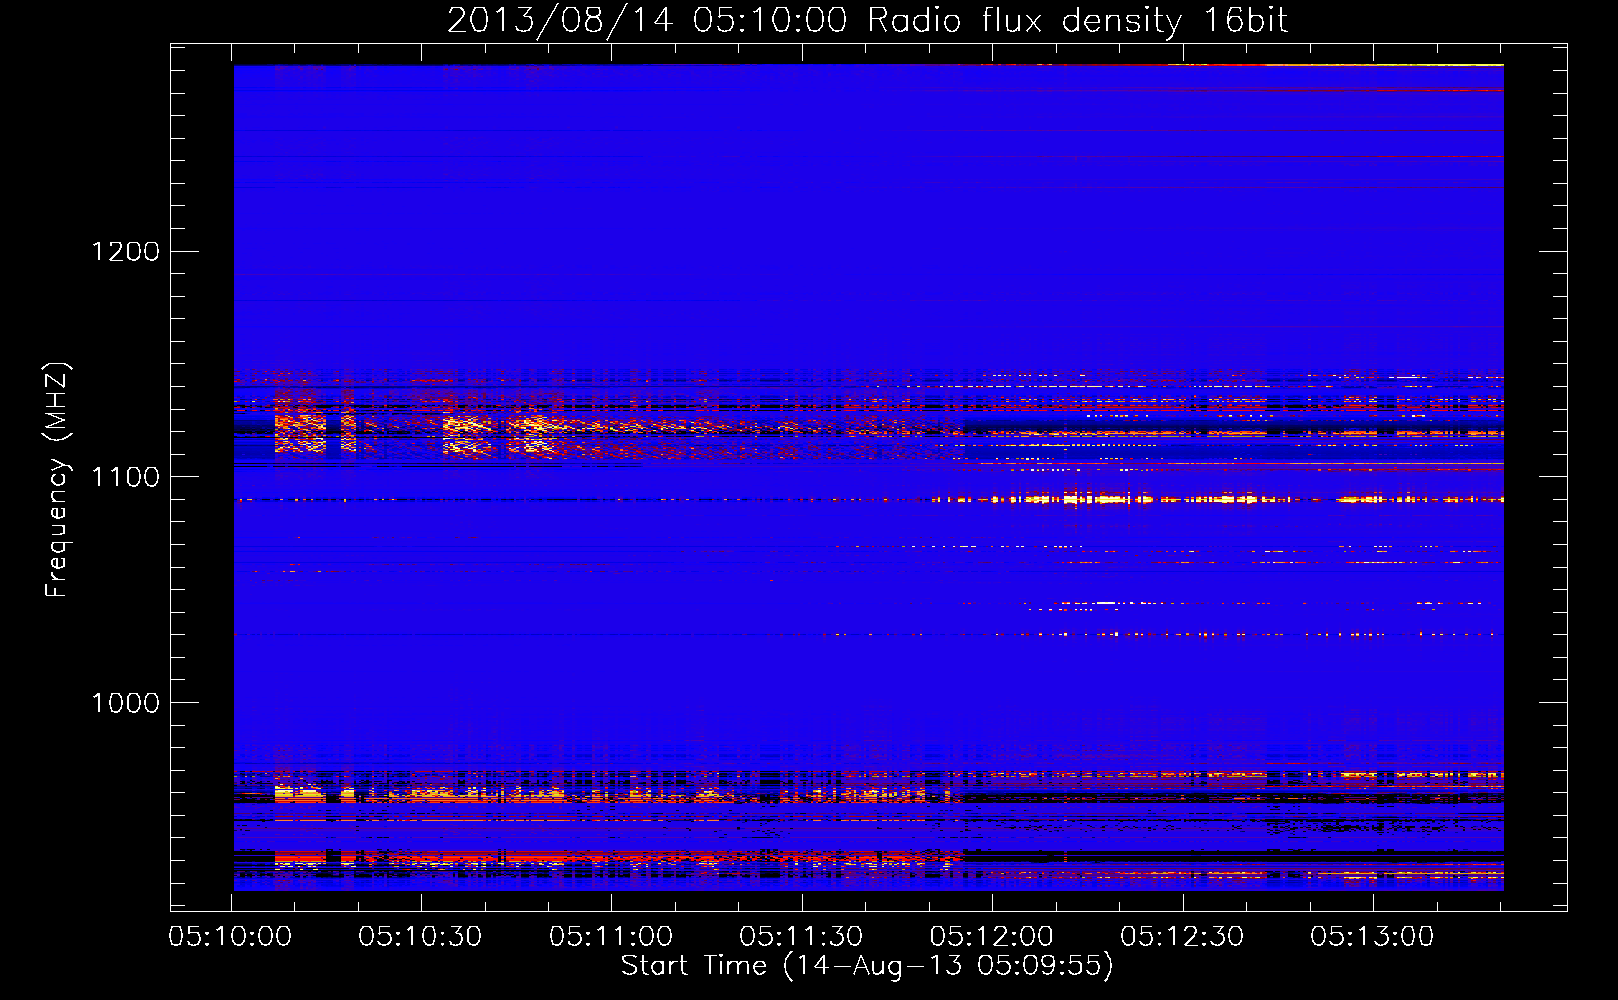This screenshot has height=1000, width=1618.
Task: Click the 1000 frequency tick label
Action: click(x=125, y=703)
